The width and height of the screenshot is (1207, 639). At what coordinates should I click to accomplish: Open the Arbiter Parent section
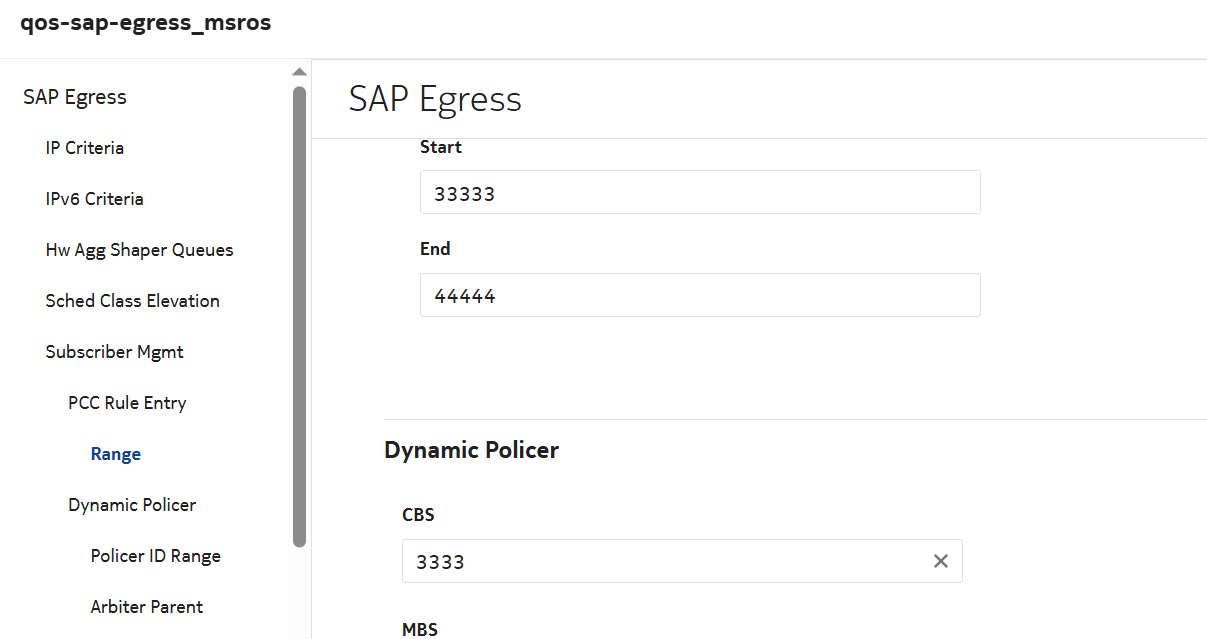point(146,607)
